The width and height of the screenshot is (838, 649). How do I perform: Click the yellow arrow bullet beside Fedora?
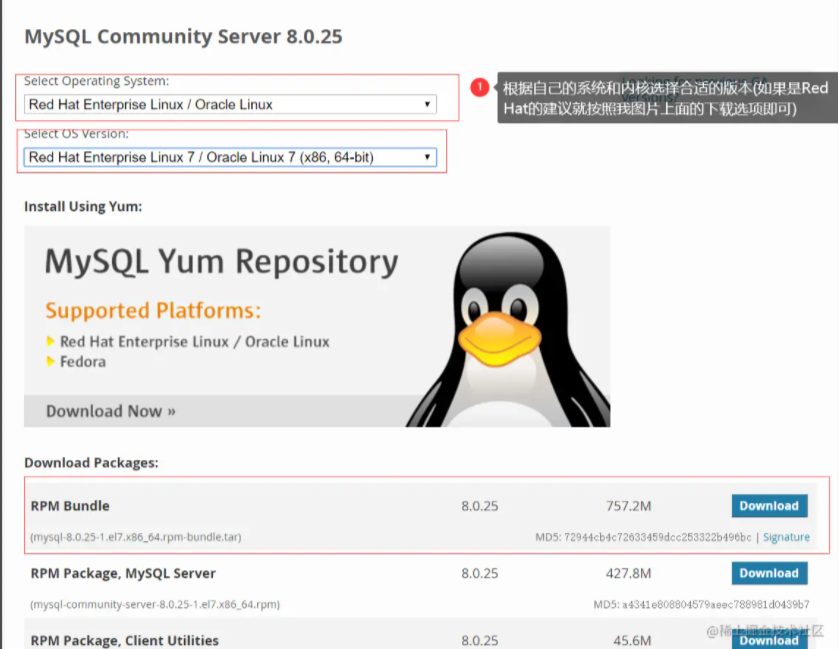51,361
